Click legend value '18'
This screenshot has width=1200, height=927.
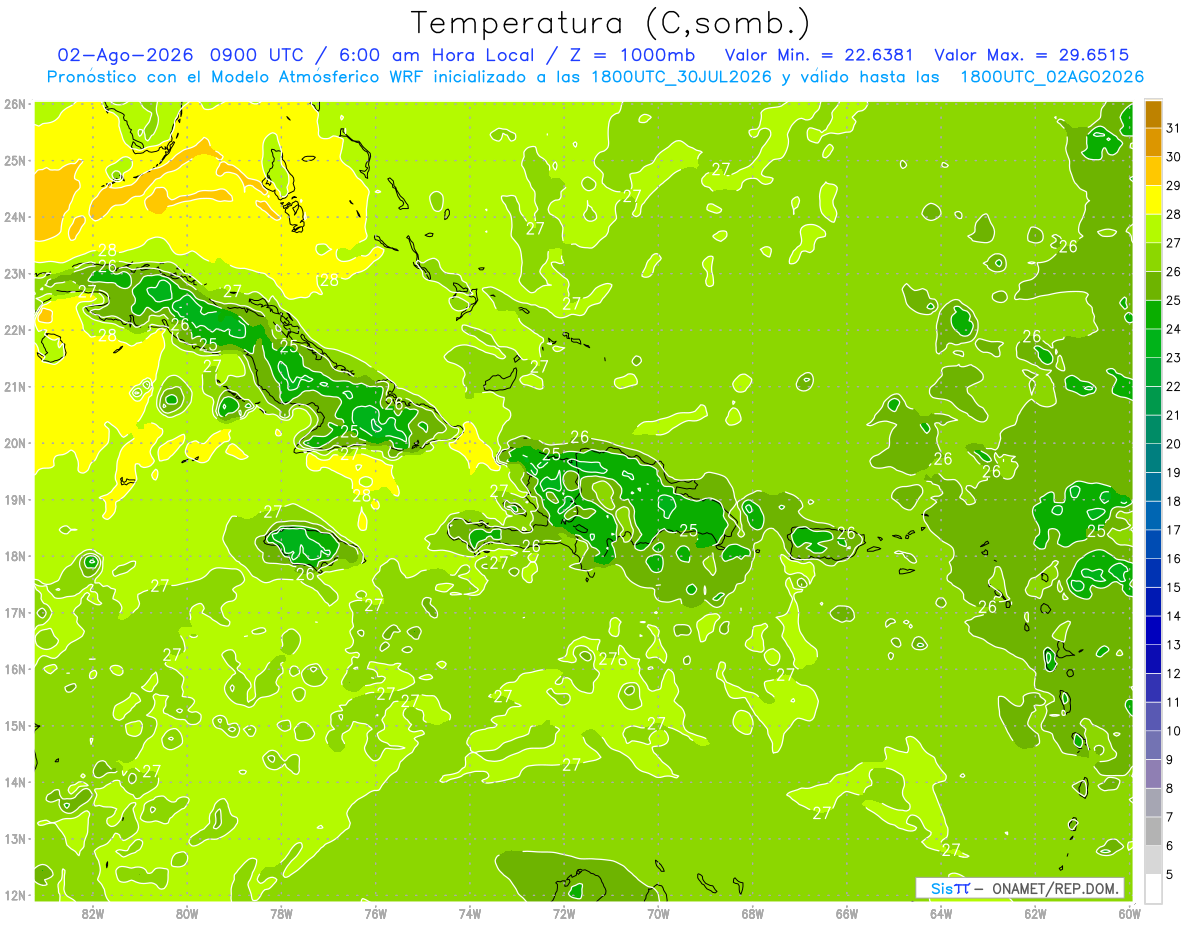[x=1174, y=501]
